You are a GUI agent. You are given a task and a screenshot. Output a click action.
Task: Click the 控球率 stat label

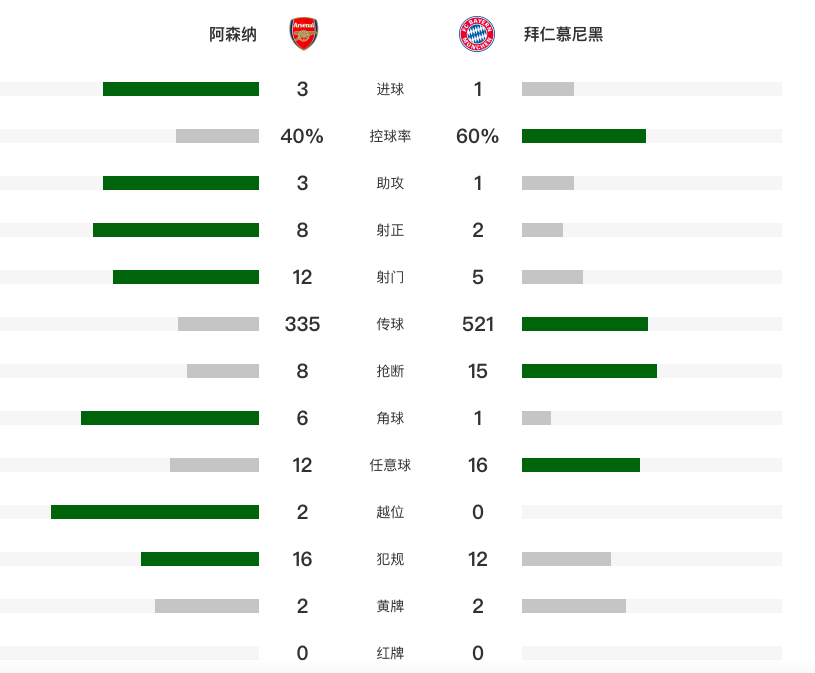pos(390,136)
